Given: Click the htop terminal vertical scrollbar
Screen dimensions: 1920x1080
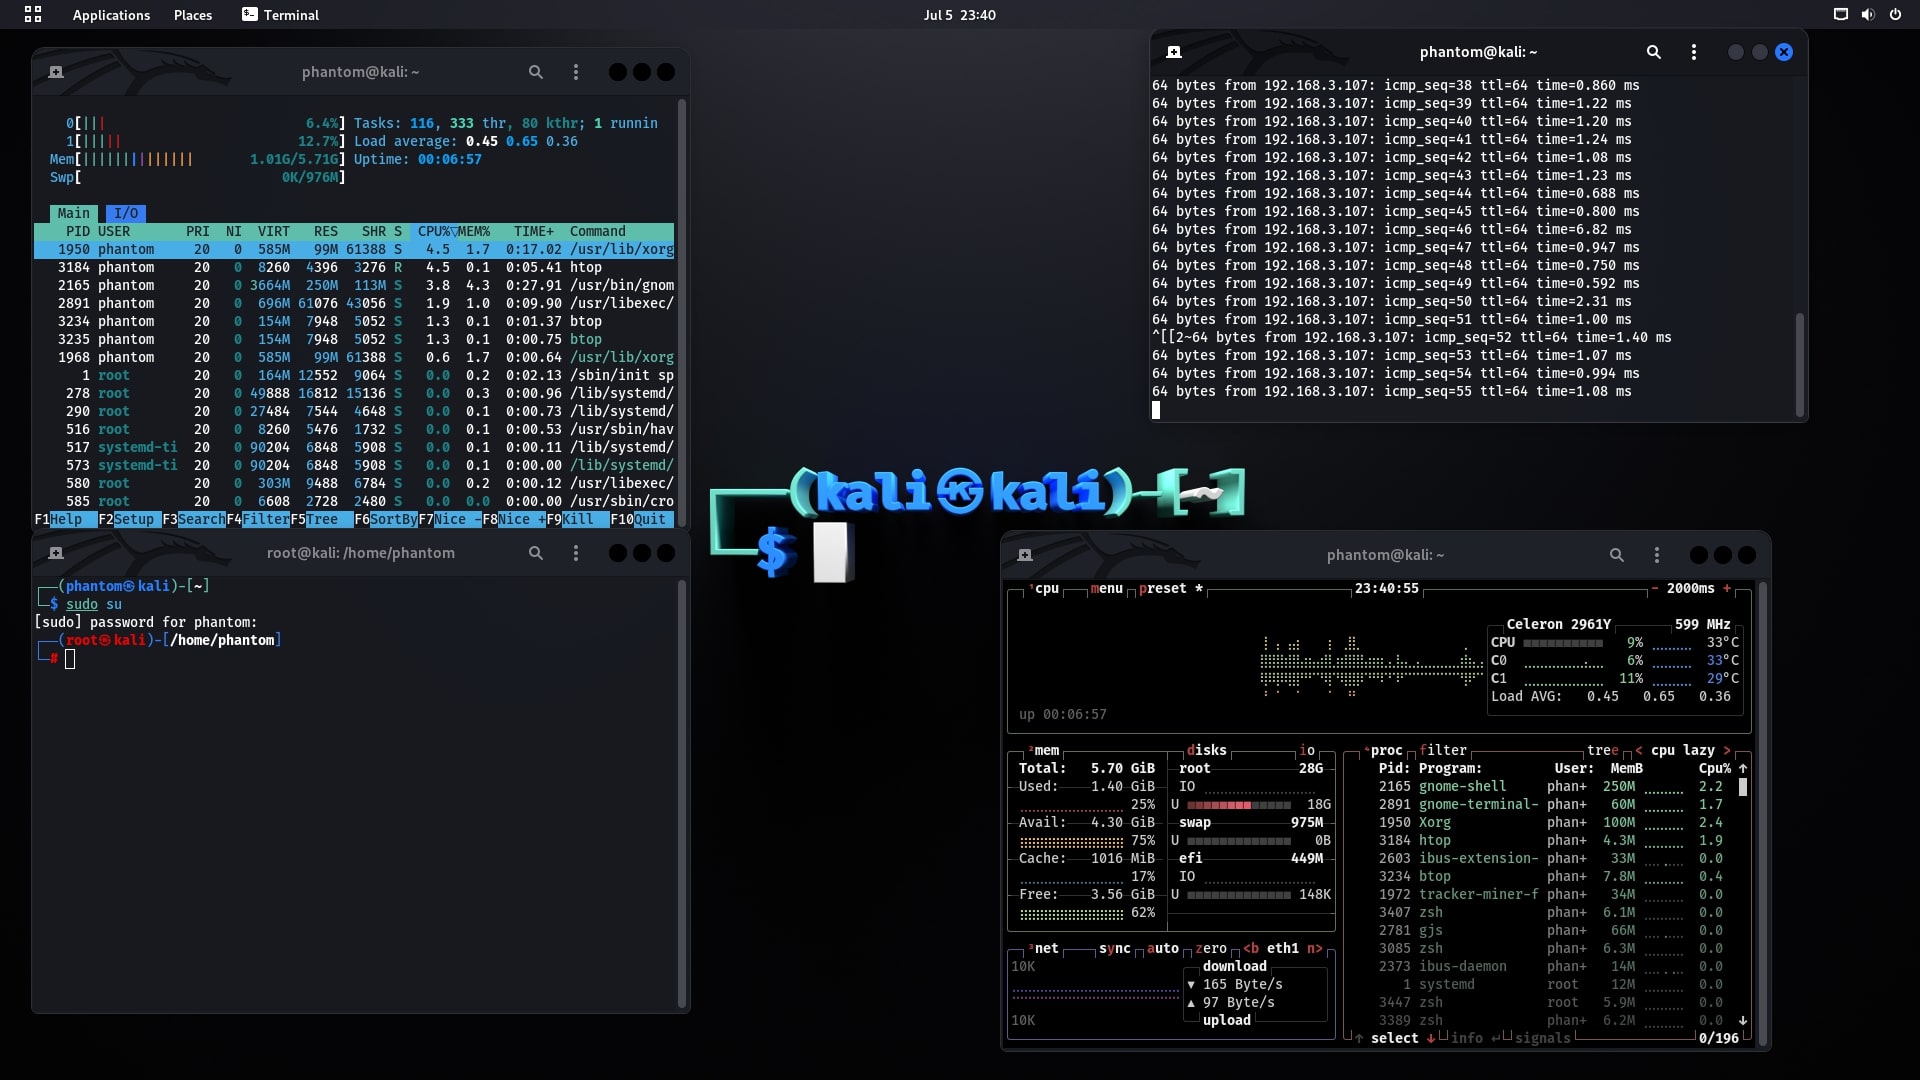Looking at the screenshot, I should pos(682,314).
